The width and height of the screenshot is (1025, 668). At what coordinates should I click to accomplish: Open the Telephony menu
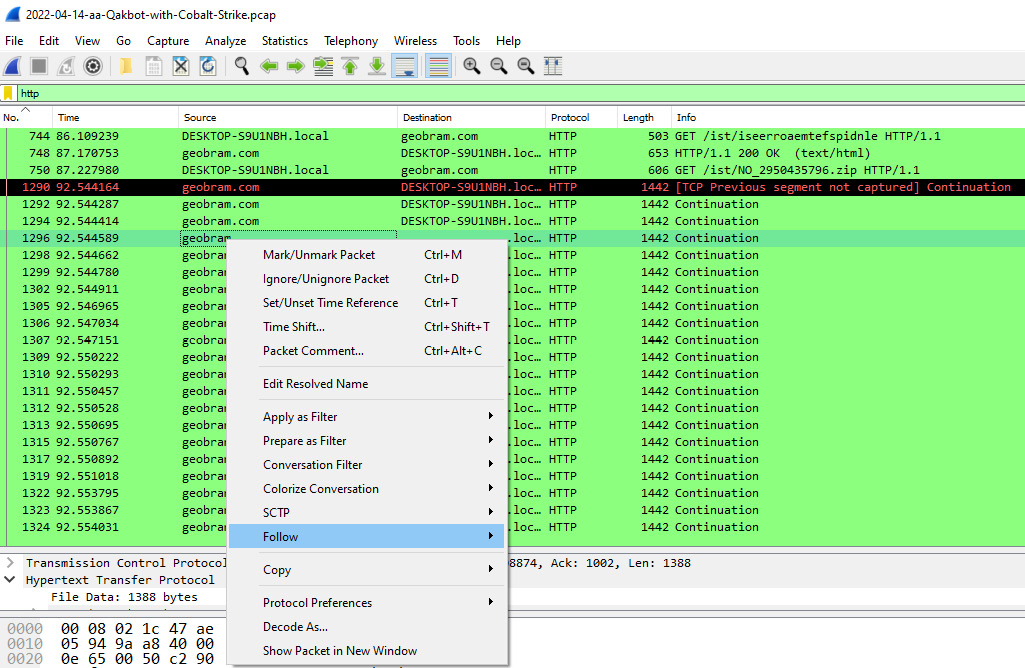click(x=351, y=41)
